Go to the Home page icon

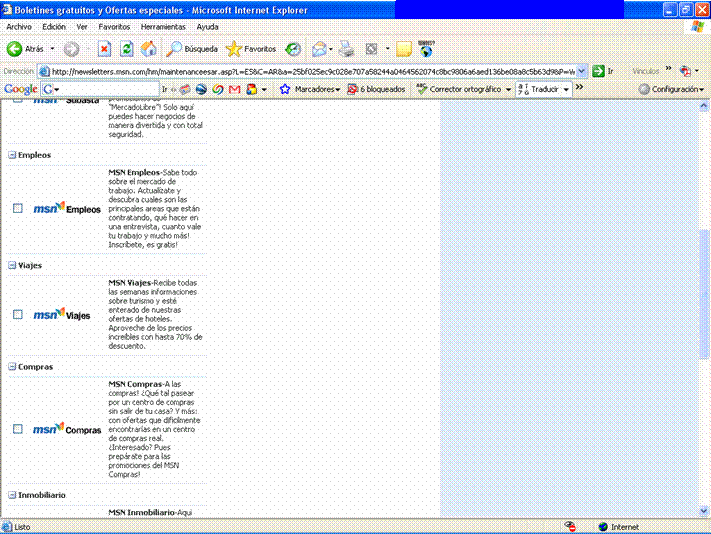click(149, 48)
